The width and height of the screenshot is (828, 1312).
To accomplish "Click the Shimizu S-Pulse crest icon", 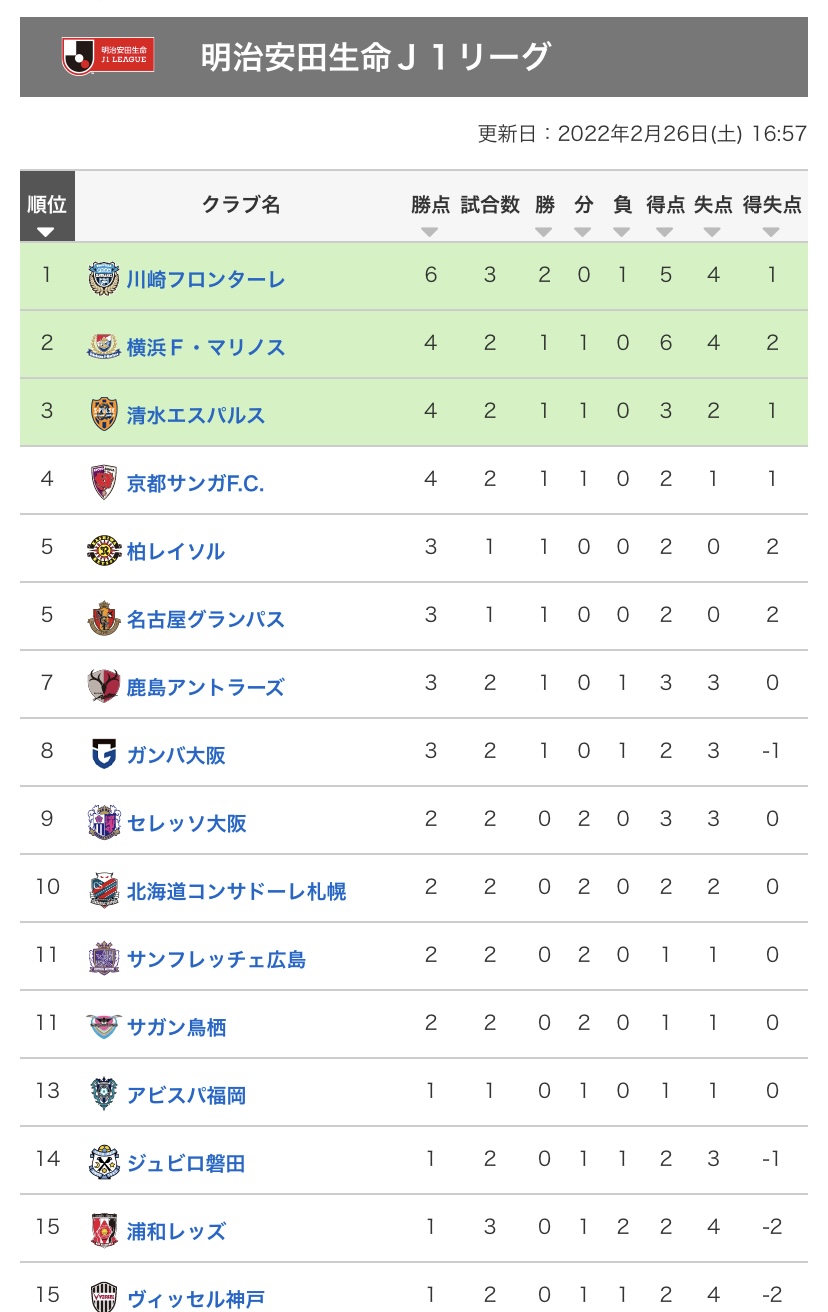I will point(104,414).
